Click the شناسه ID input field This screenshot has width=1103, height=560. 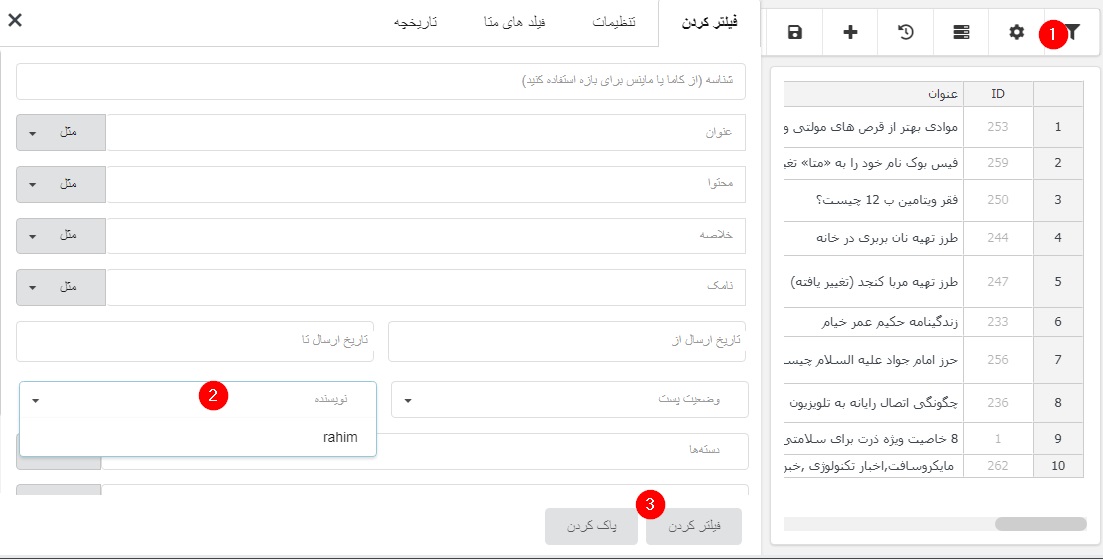(380, 81)
